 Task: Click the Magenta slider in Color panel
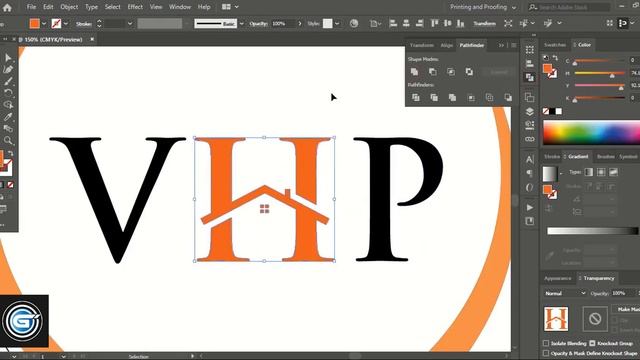pyautogui.click(x=600, y=73)
